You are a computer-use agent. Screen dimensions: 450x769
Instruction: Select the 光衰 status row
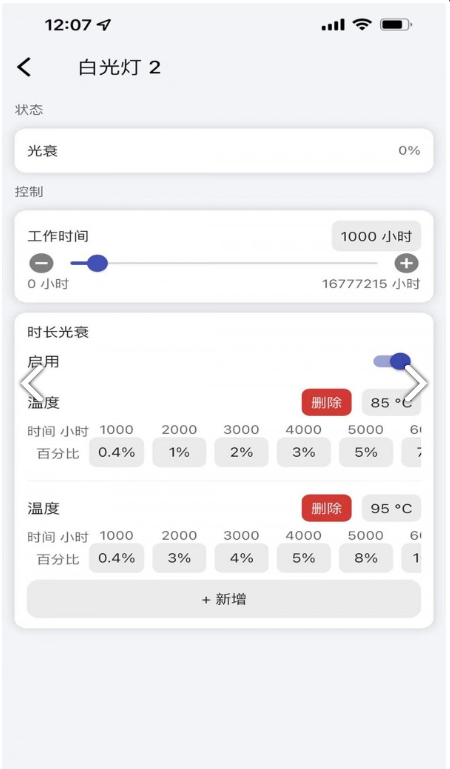pos(224,151)
